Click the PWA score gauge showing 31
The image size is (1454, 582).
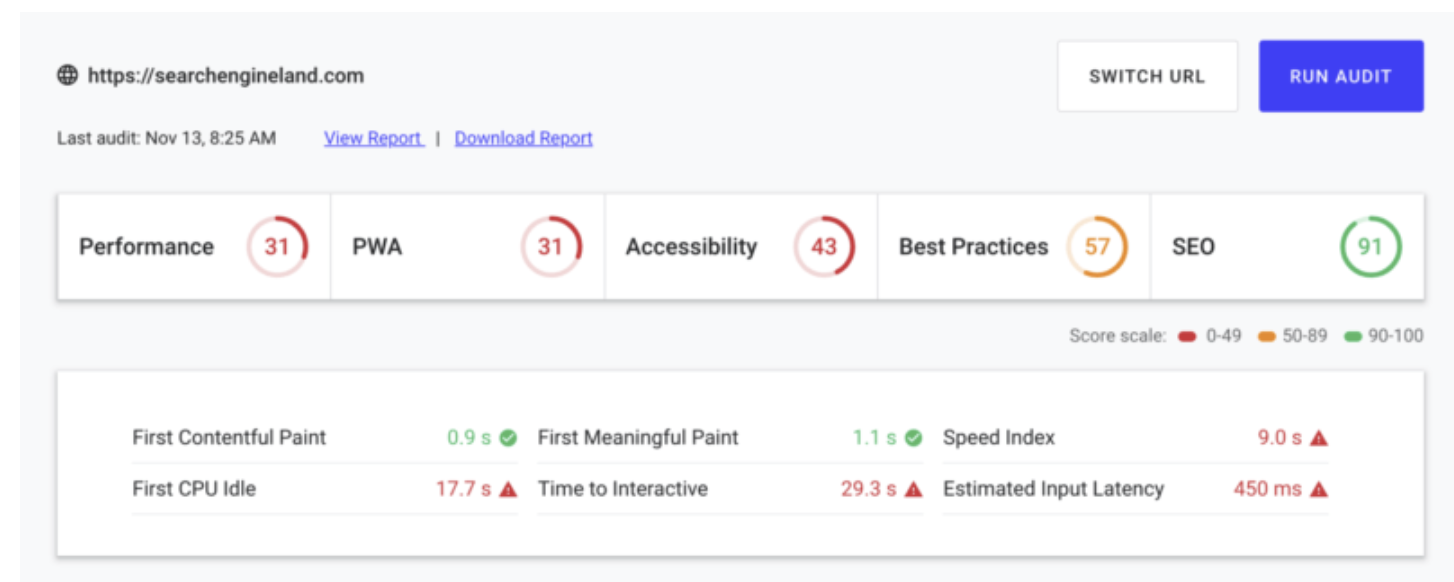point(551,246)
